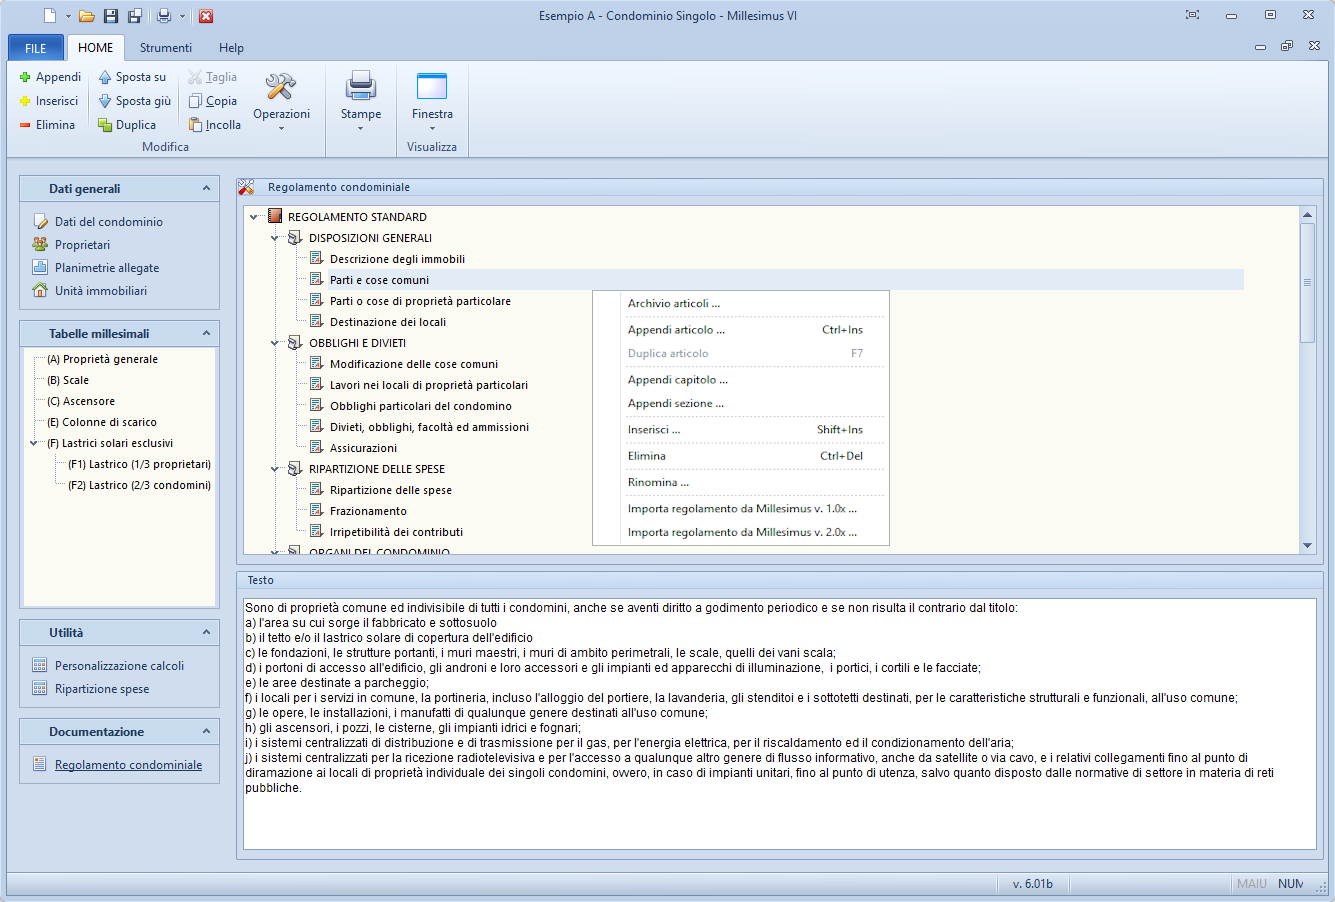Select the HOME ribbon tab

(x=96, y=48)
